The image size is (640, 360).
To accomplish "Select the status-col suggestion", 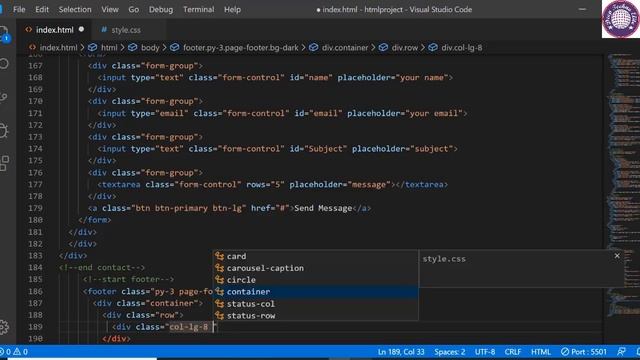I will point(316,304).
